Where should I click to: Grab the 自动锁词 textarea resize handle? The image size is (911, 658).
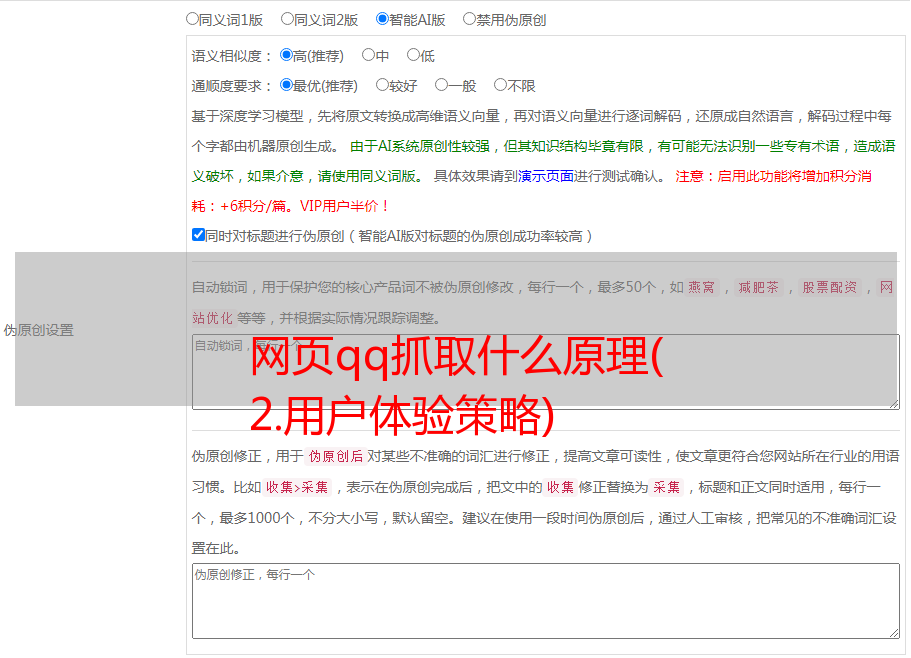coord(894,404)
